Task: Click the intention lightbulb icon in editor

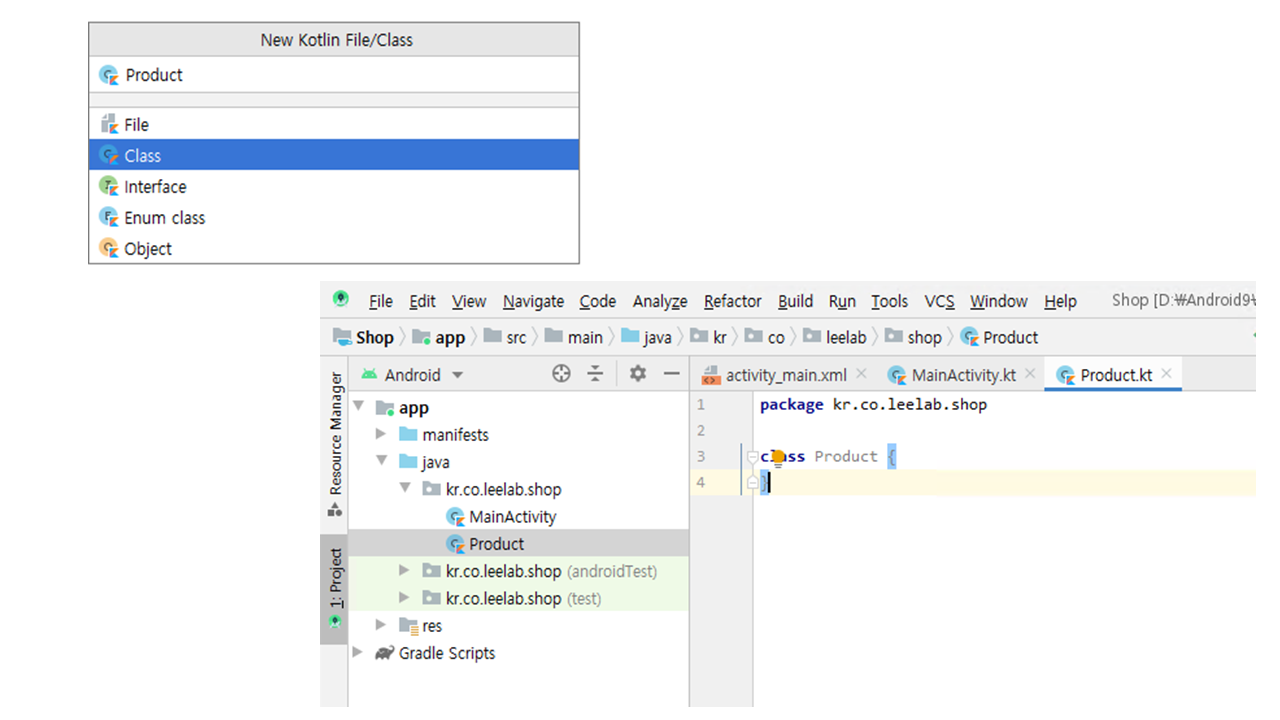Action: [x=777, y=458]
